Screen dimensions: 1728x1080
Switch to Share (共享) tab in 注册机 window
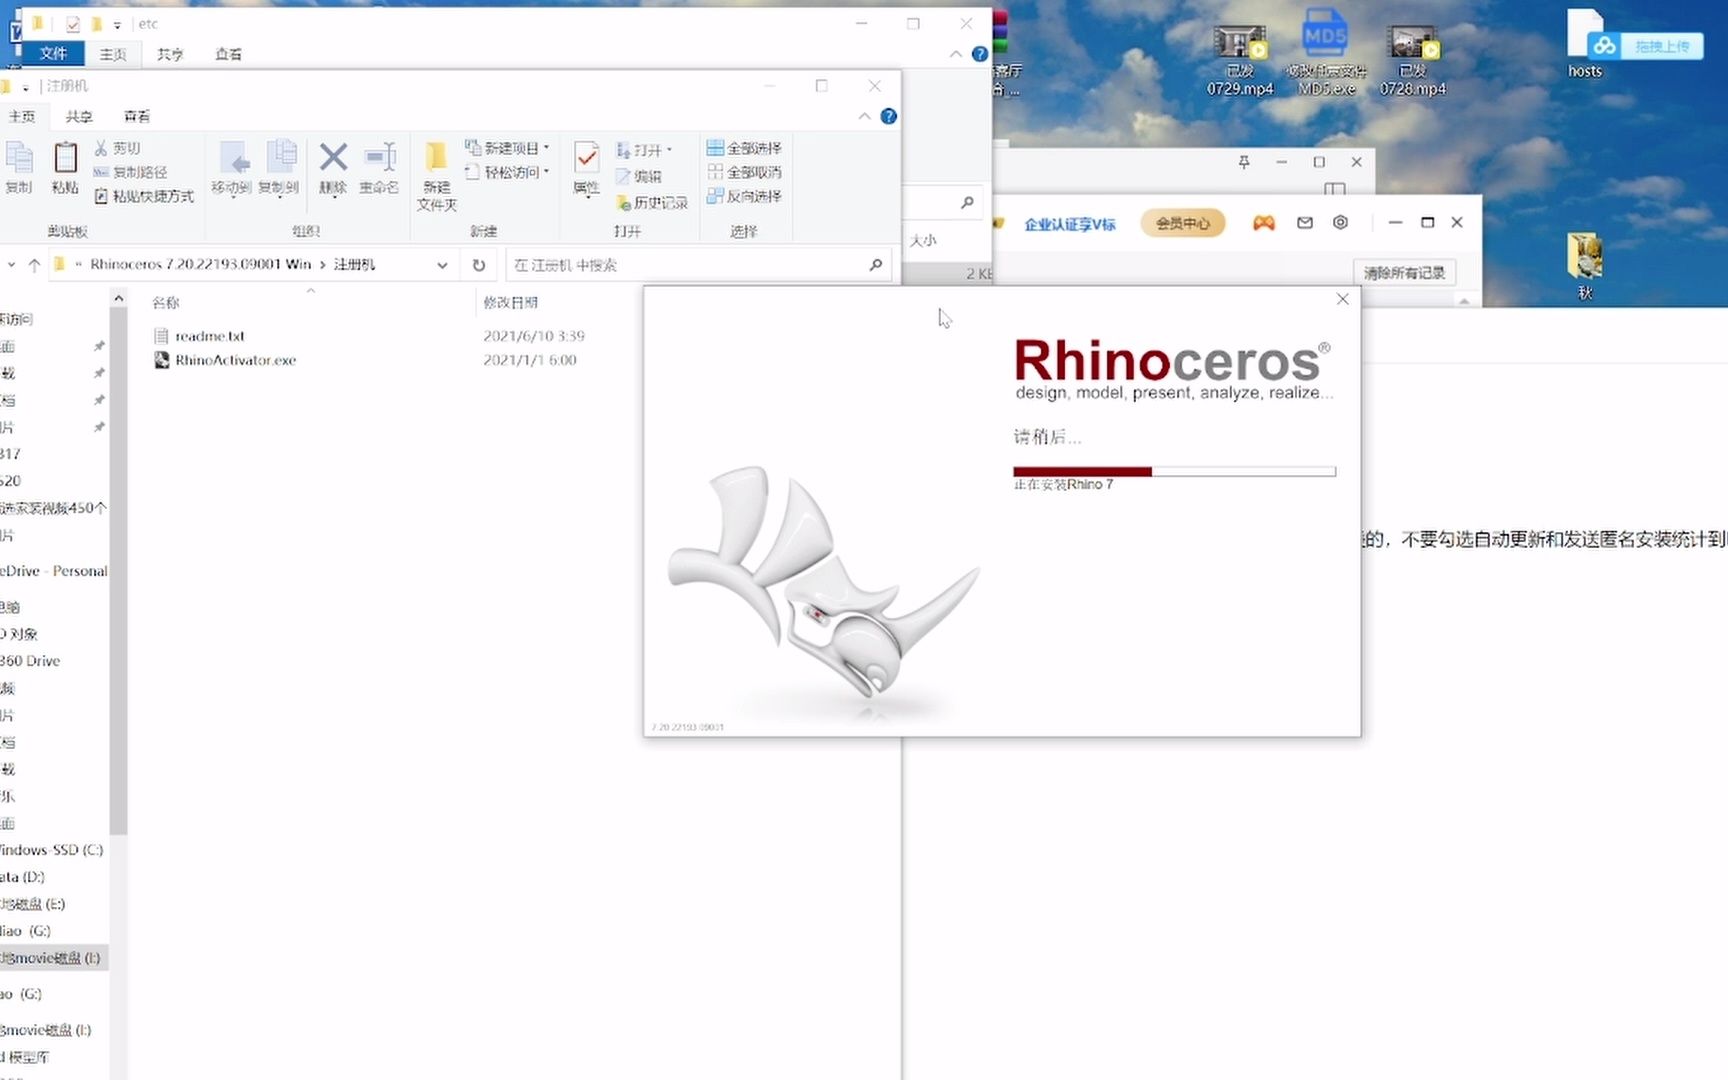click(79, 116)
